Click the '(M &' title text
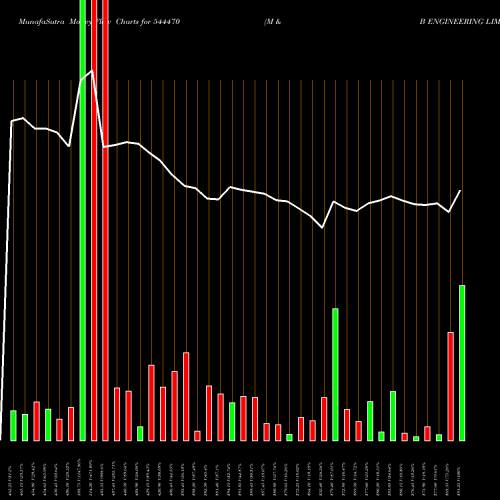500x500 pixels. 272,22
